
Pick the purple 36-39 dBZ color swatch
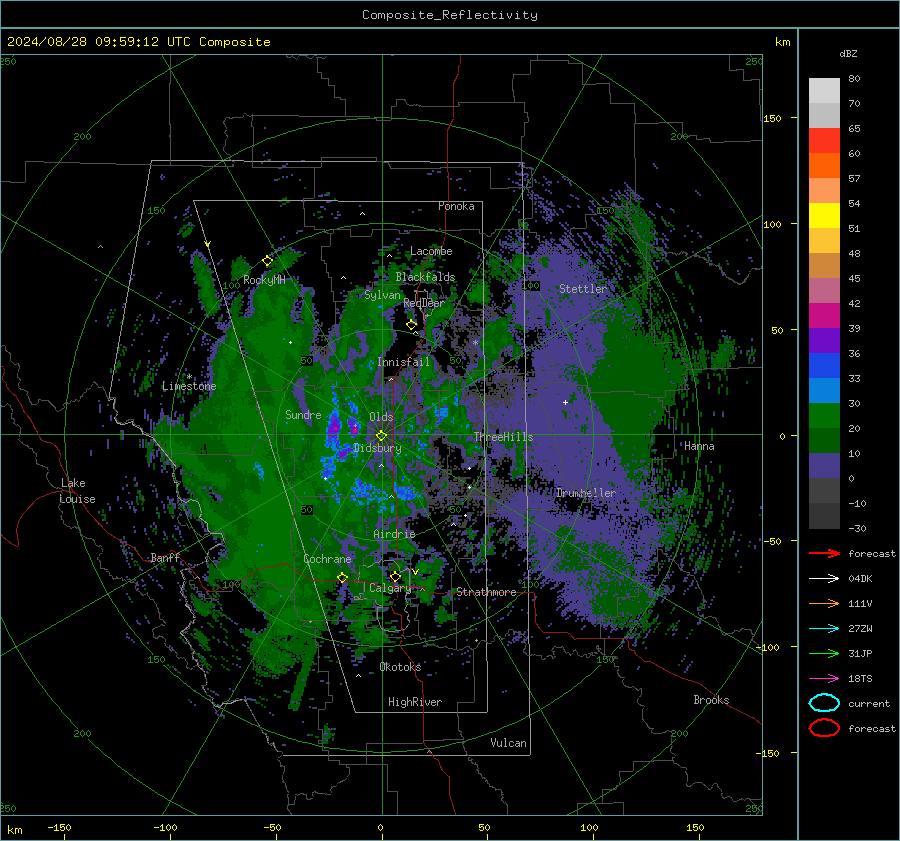(x=824, y=340)
